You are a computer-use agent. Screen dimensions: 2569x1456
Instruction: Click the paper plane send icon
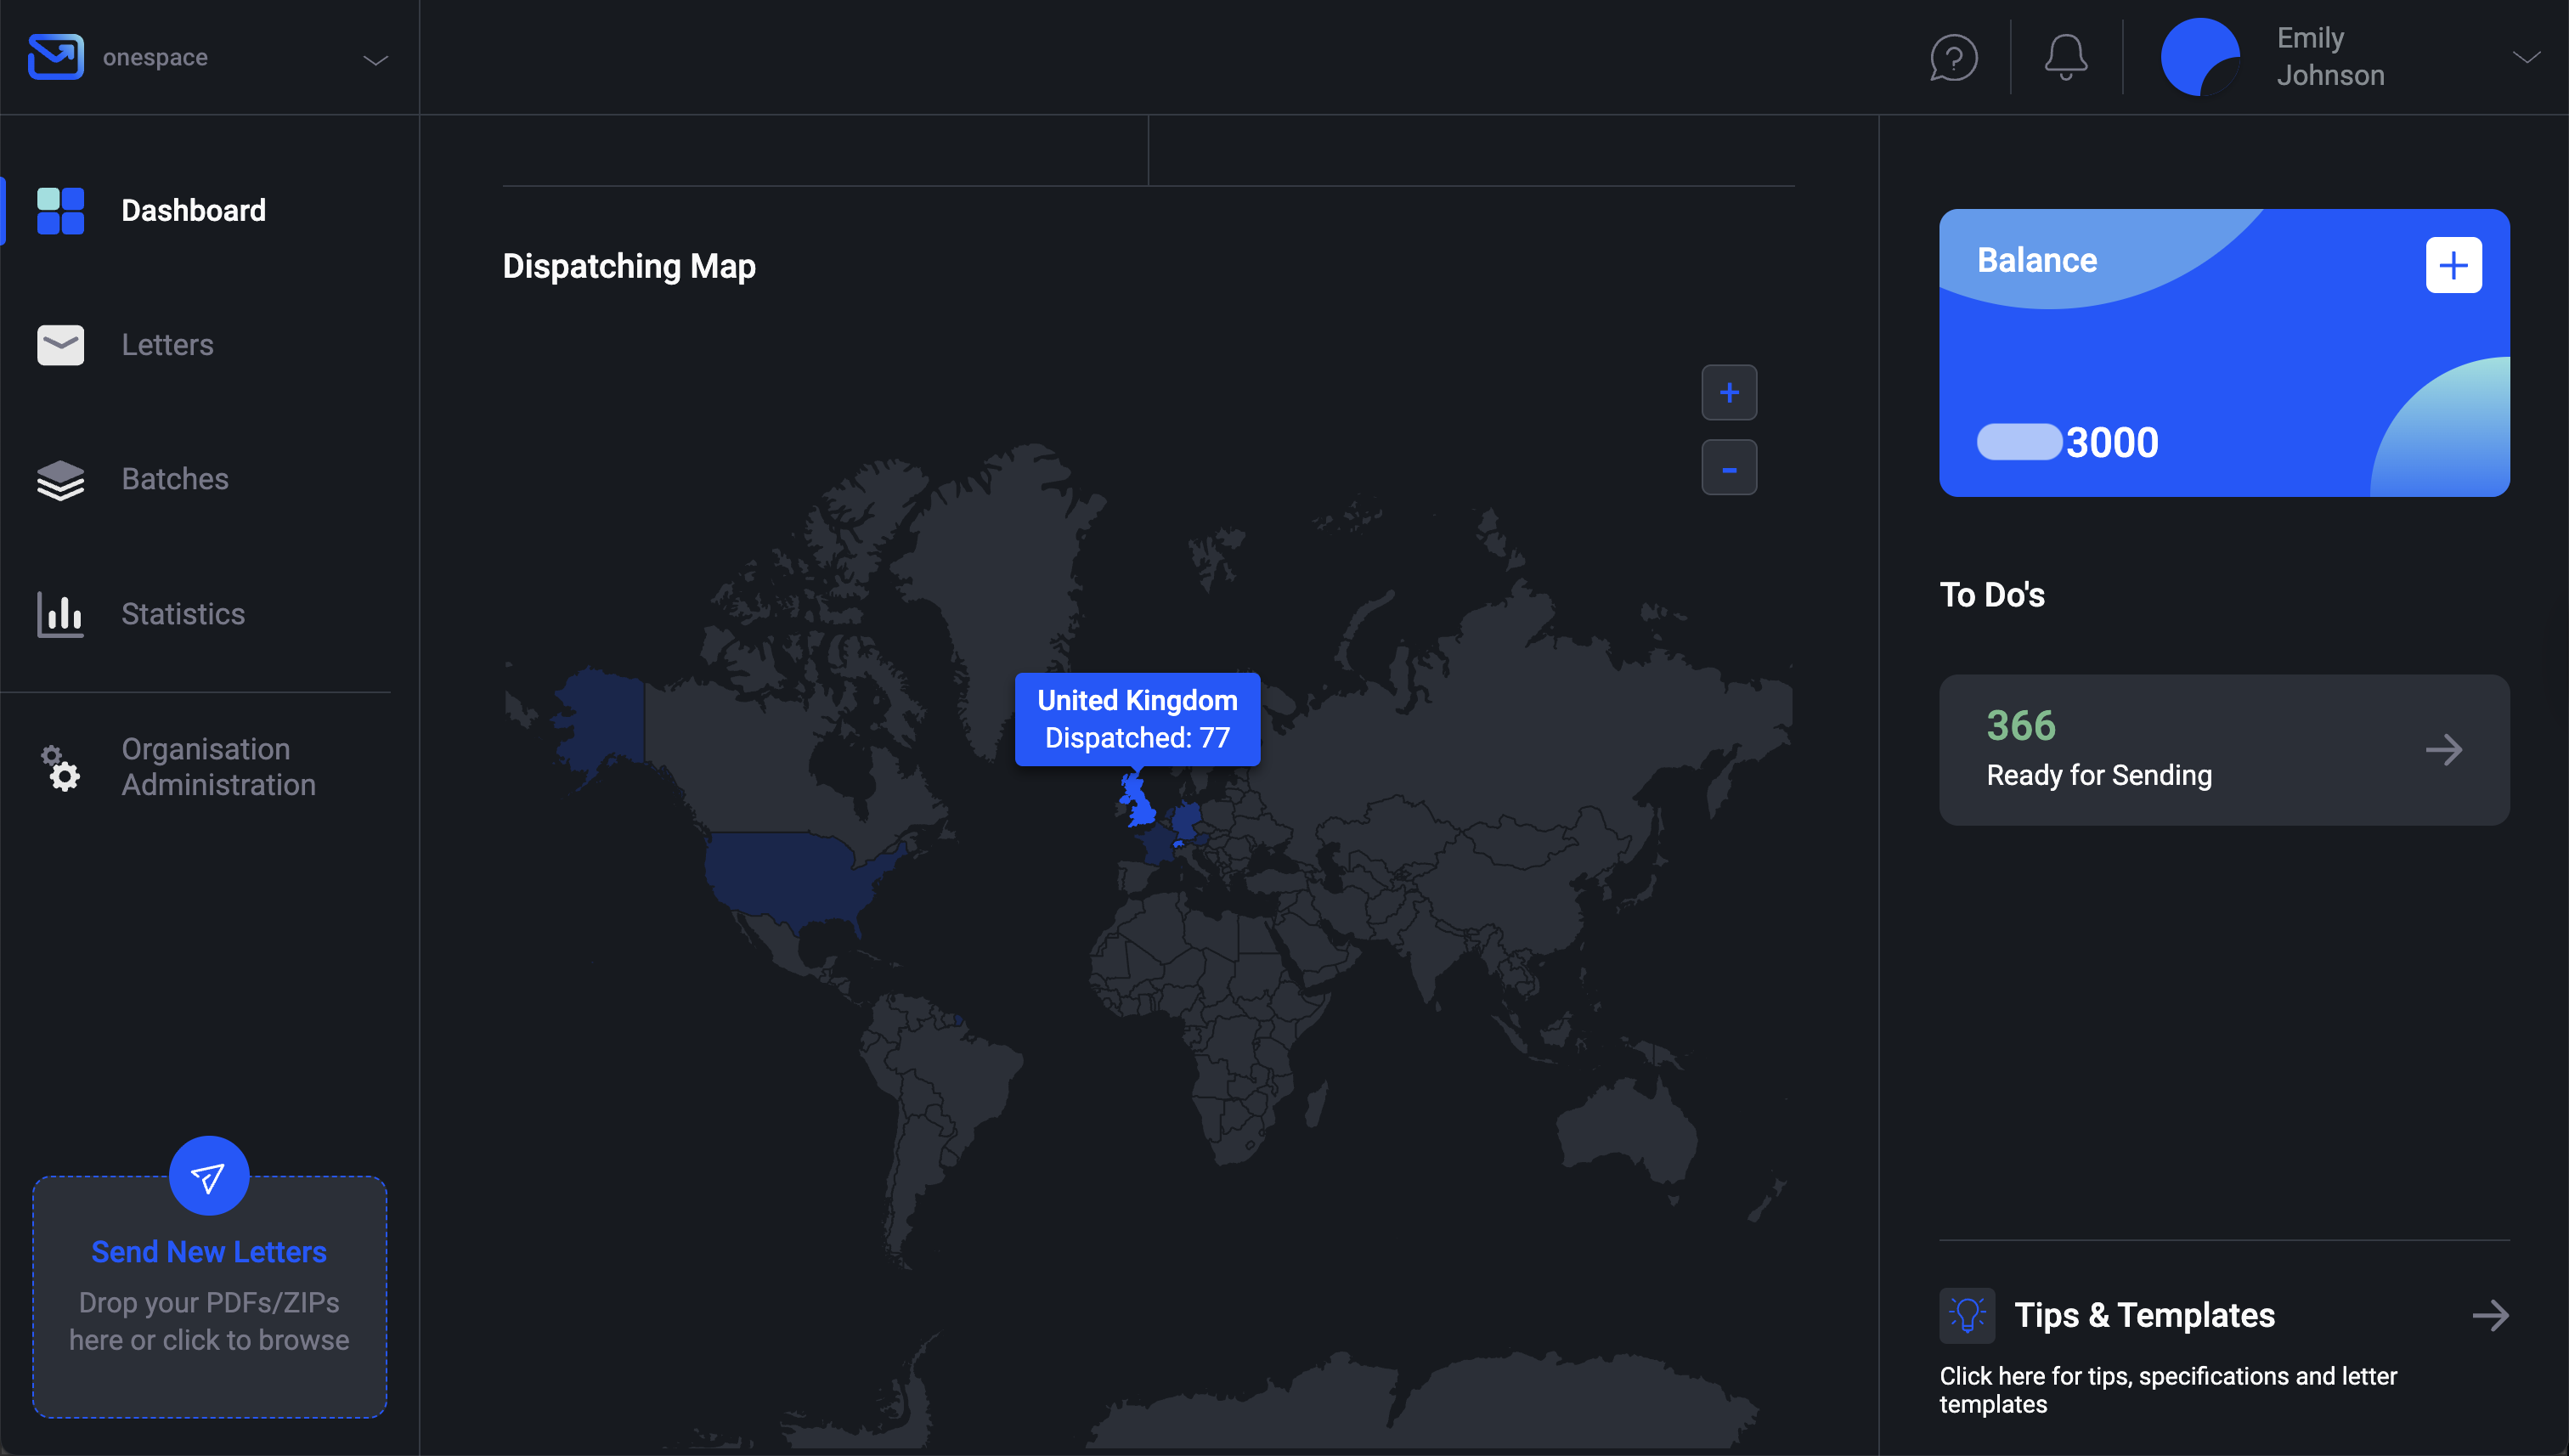[208, 1175]
